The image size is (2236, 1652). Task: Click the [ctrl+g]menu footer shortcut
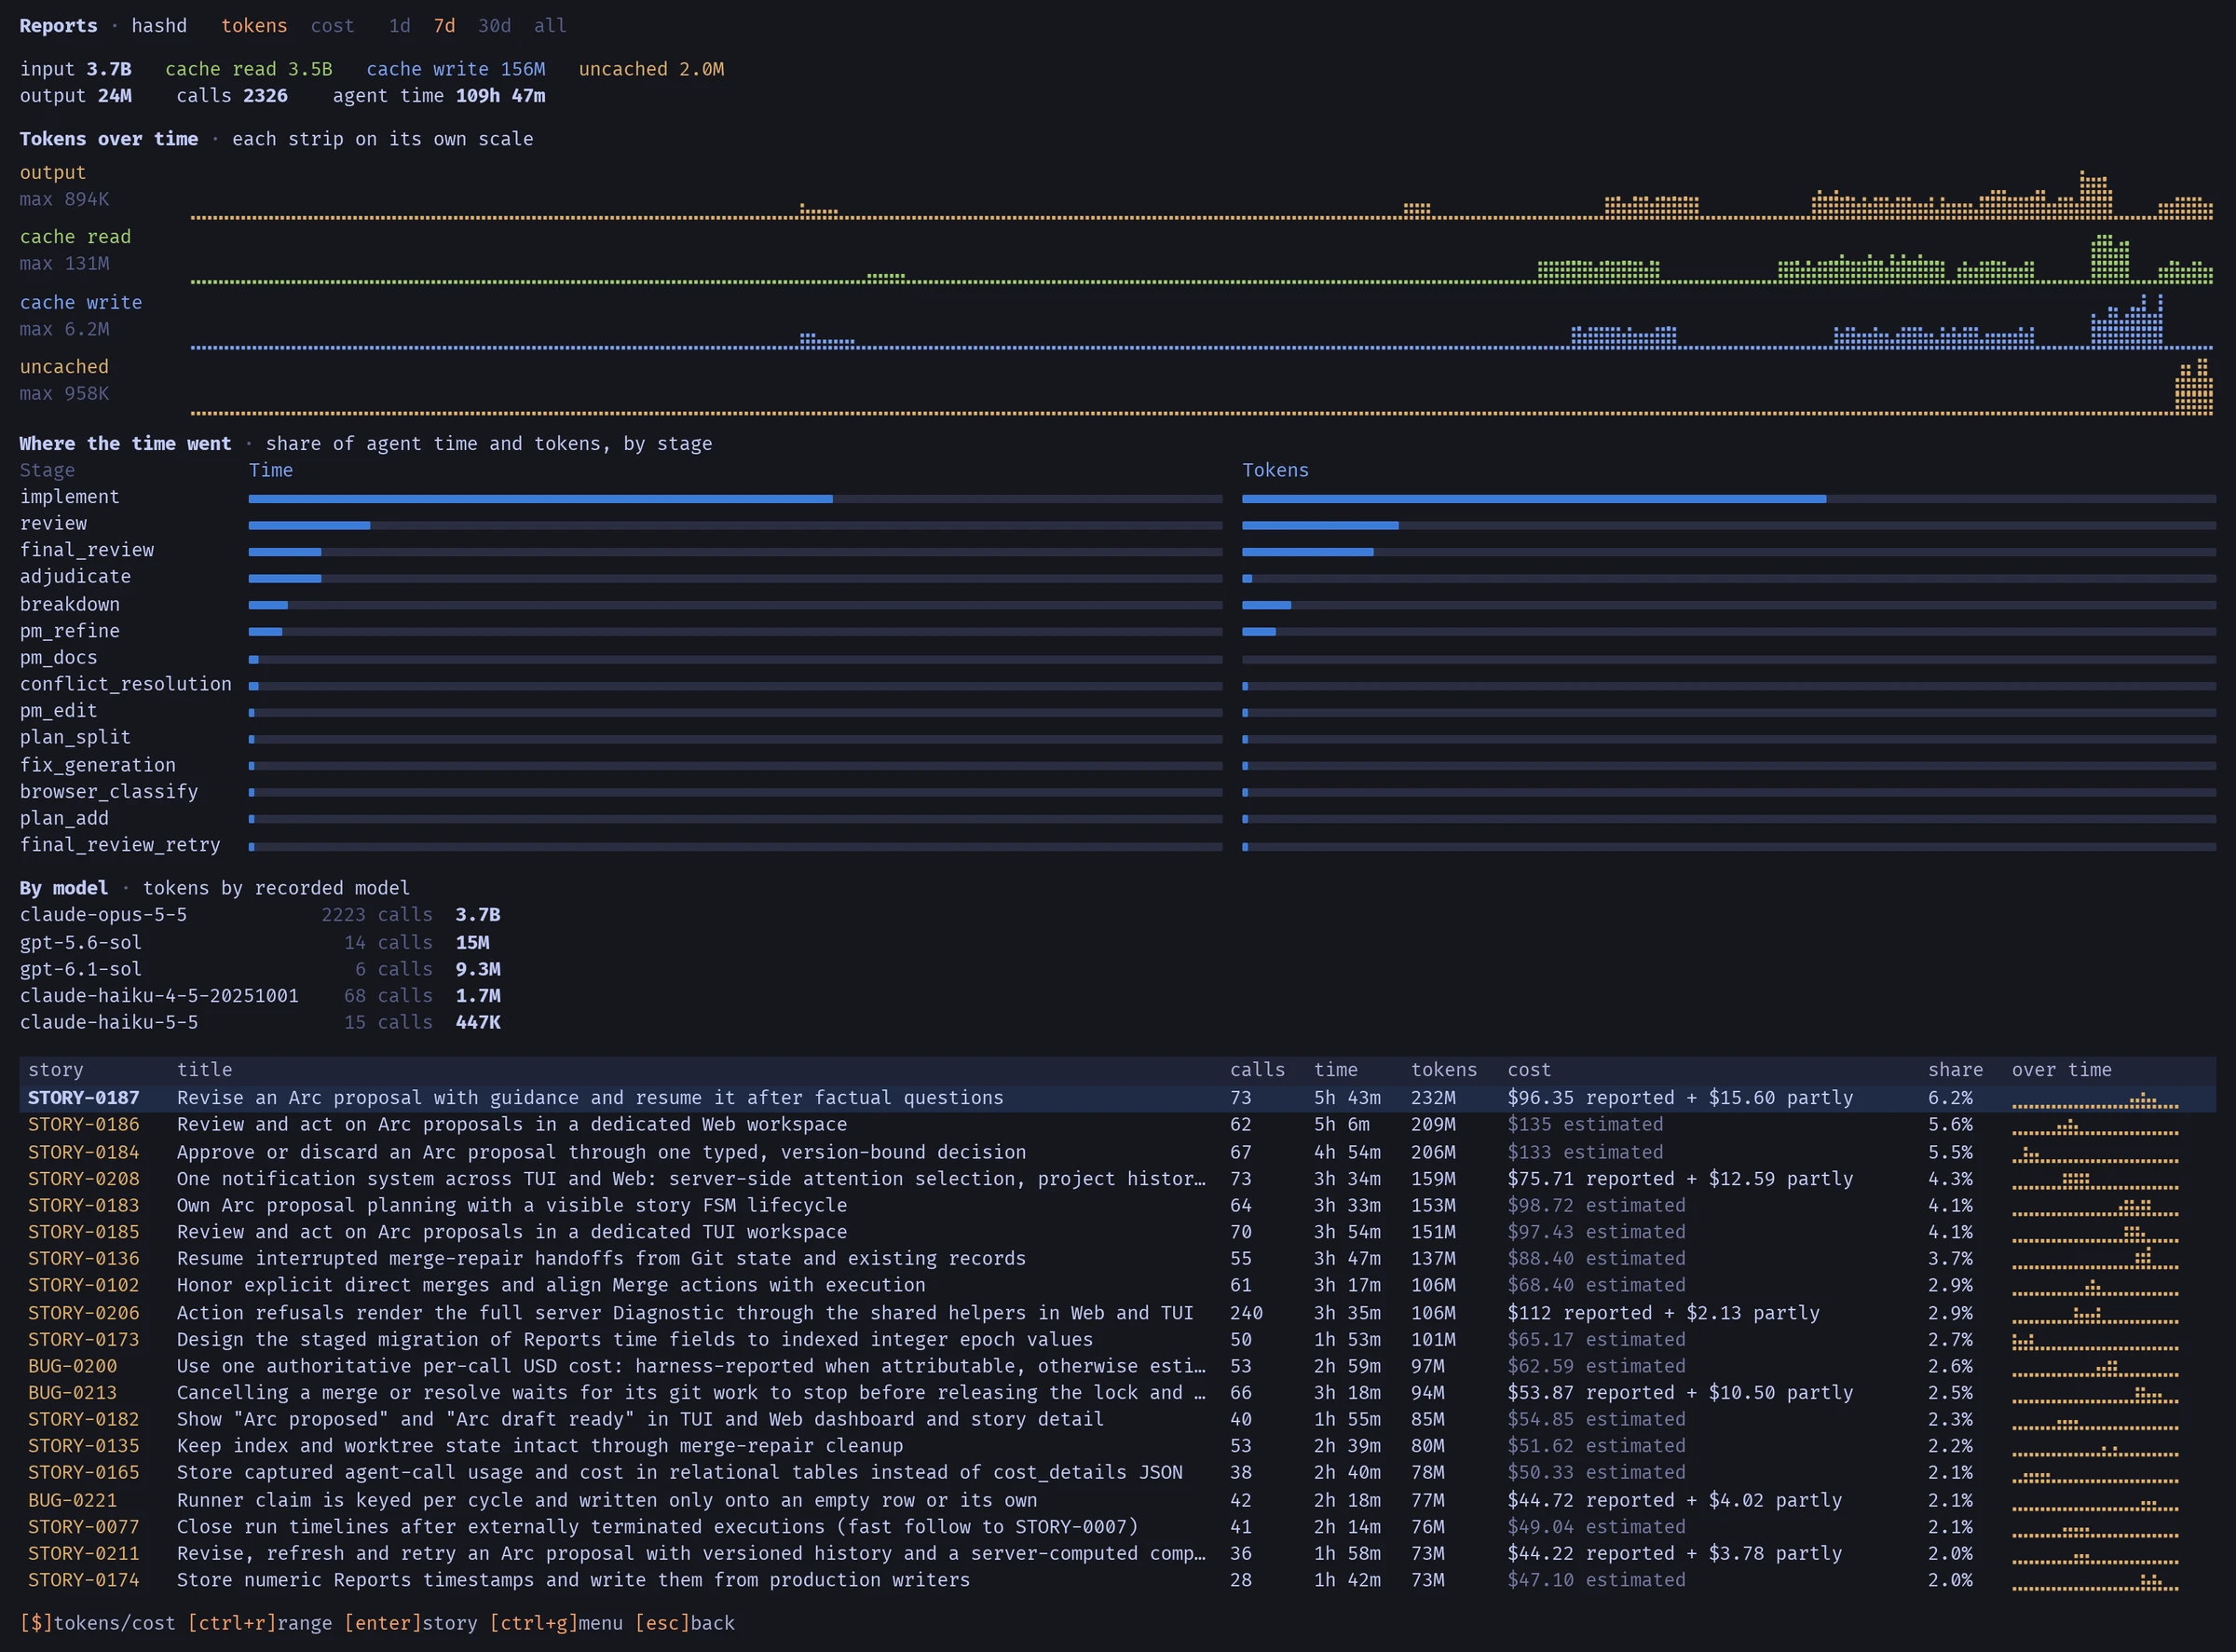(x=556, y=1623)
